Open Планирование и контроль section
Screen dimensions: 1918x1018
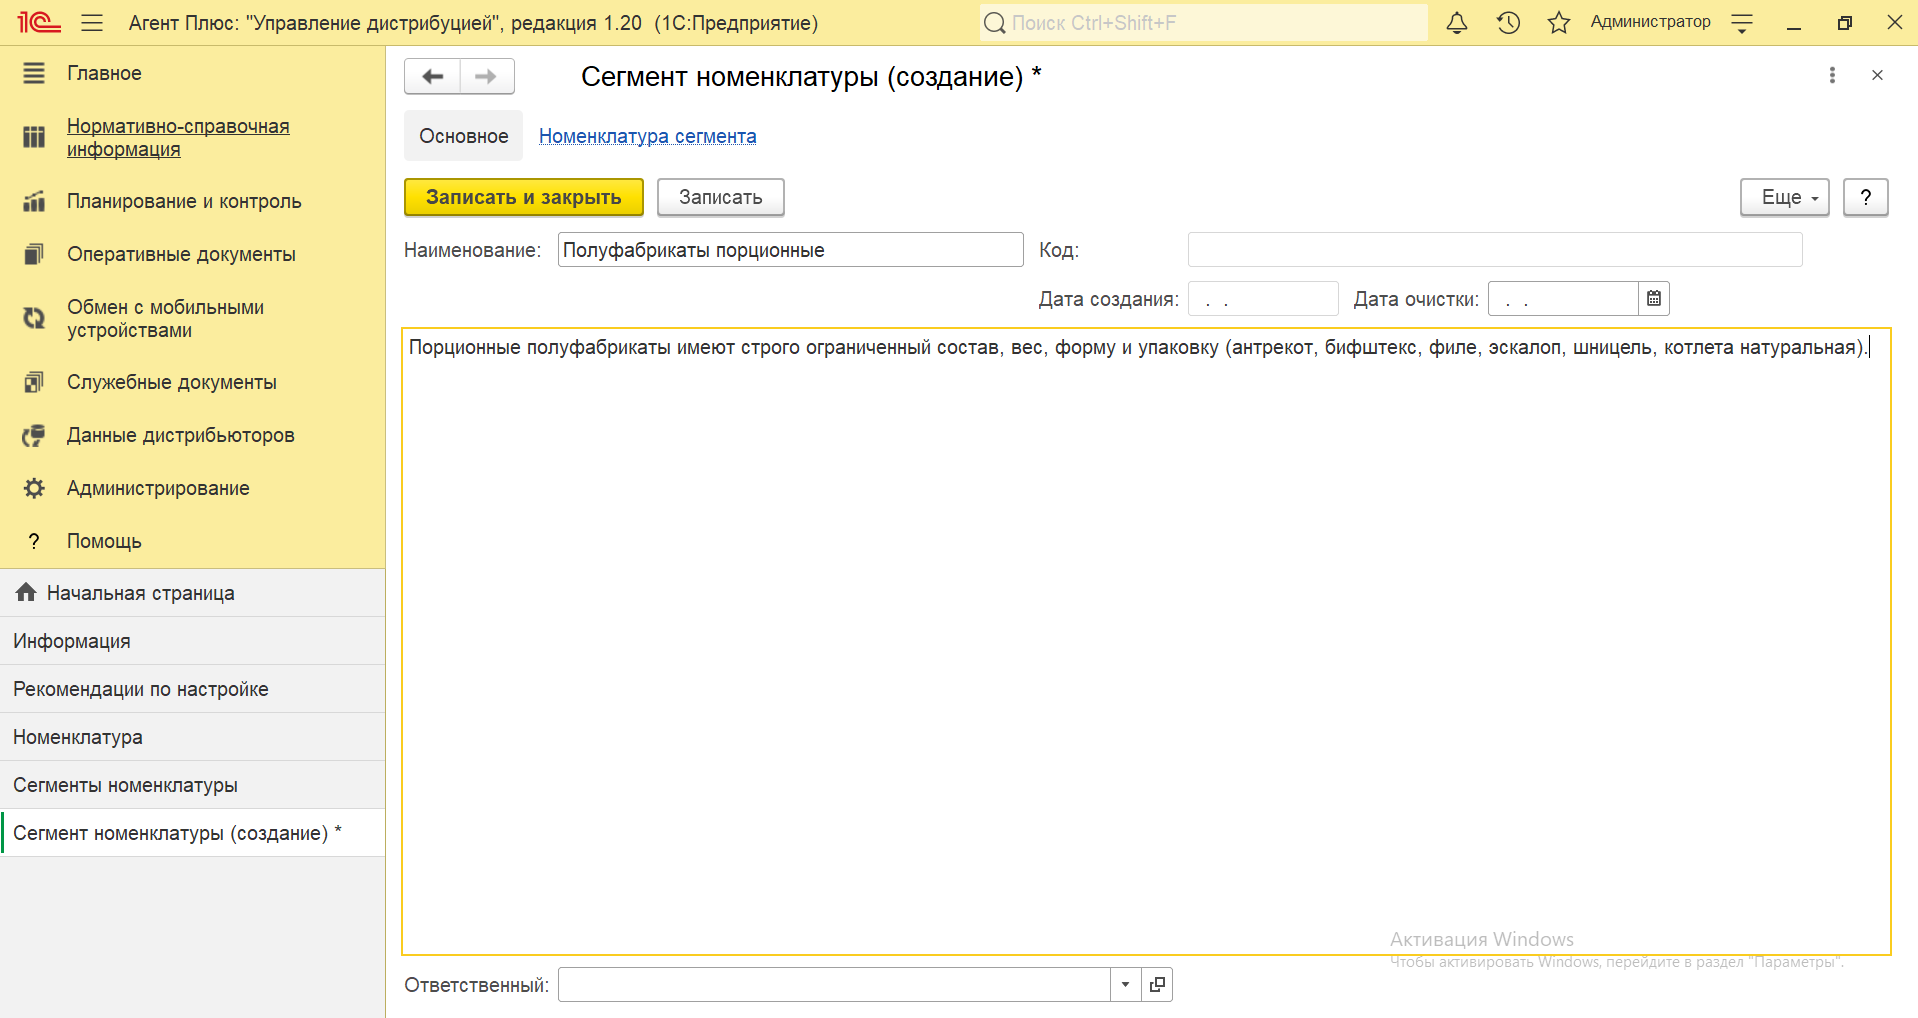[184, 201]
